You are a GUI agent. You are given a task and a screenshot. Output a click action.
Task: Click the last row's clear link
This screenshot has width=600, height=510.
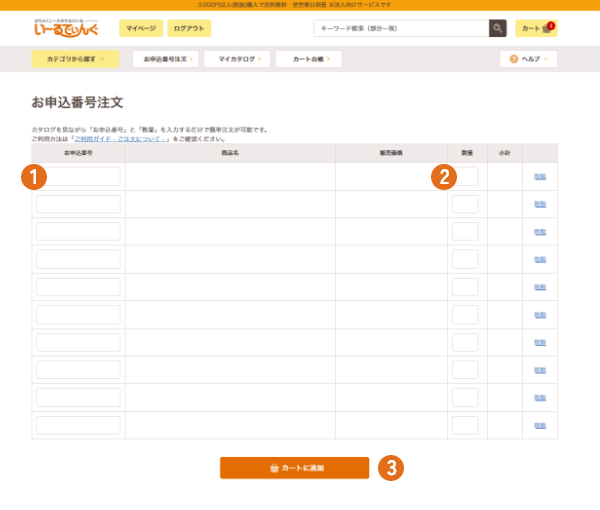tap(540, 425)
